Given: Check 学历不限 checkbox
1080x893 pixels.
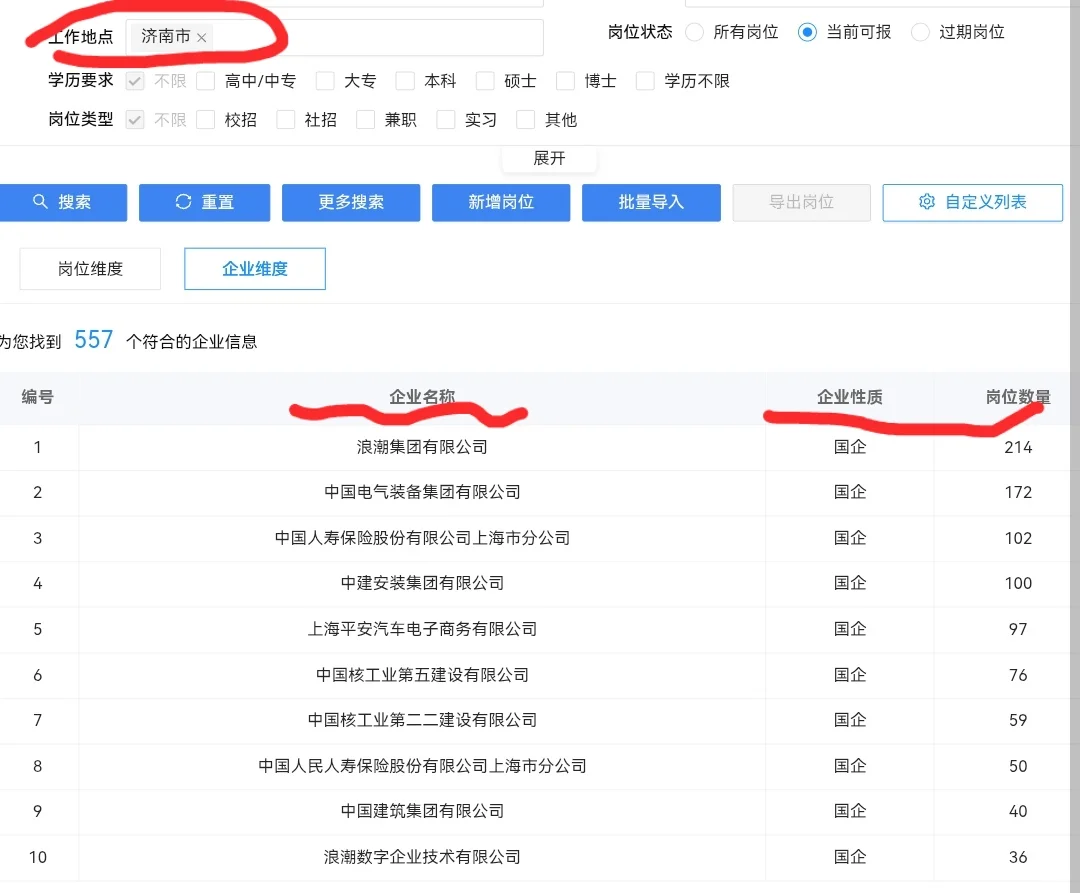Looking at the screenshot, I should 645,81.
